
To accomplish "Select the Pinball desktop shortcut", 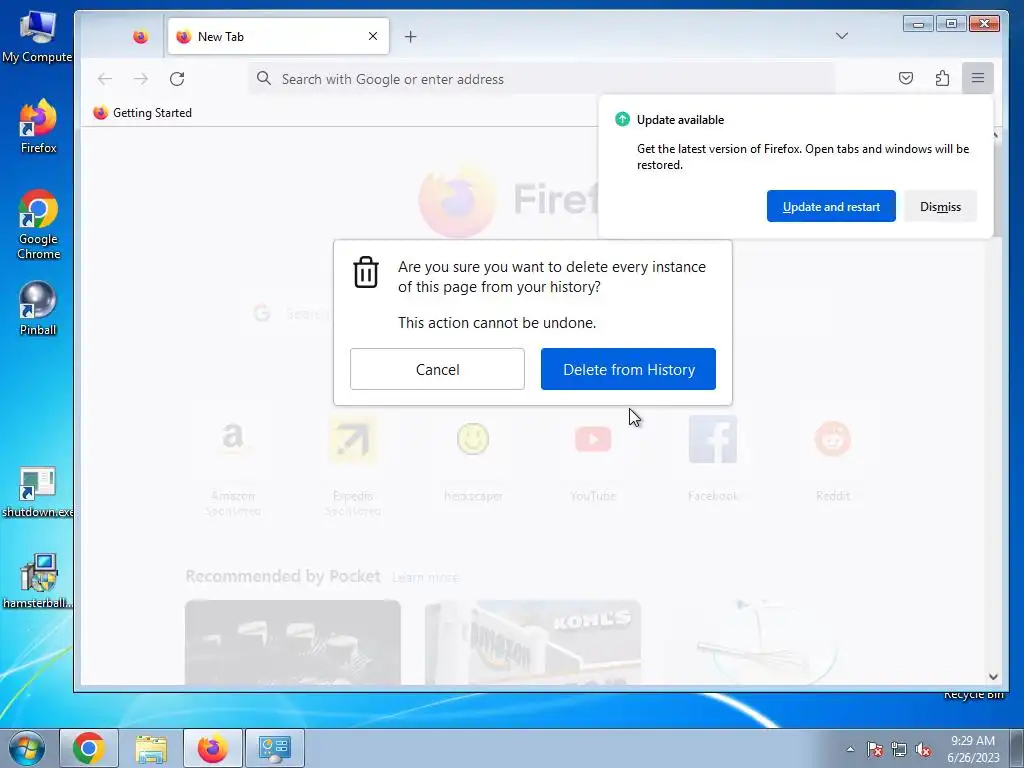I will [38, 308].
